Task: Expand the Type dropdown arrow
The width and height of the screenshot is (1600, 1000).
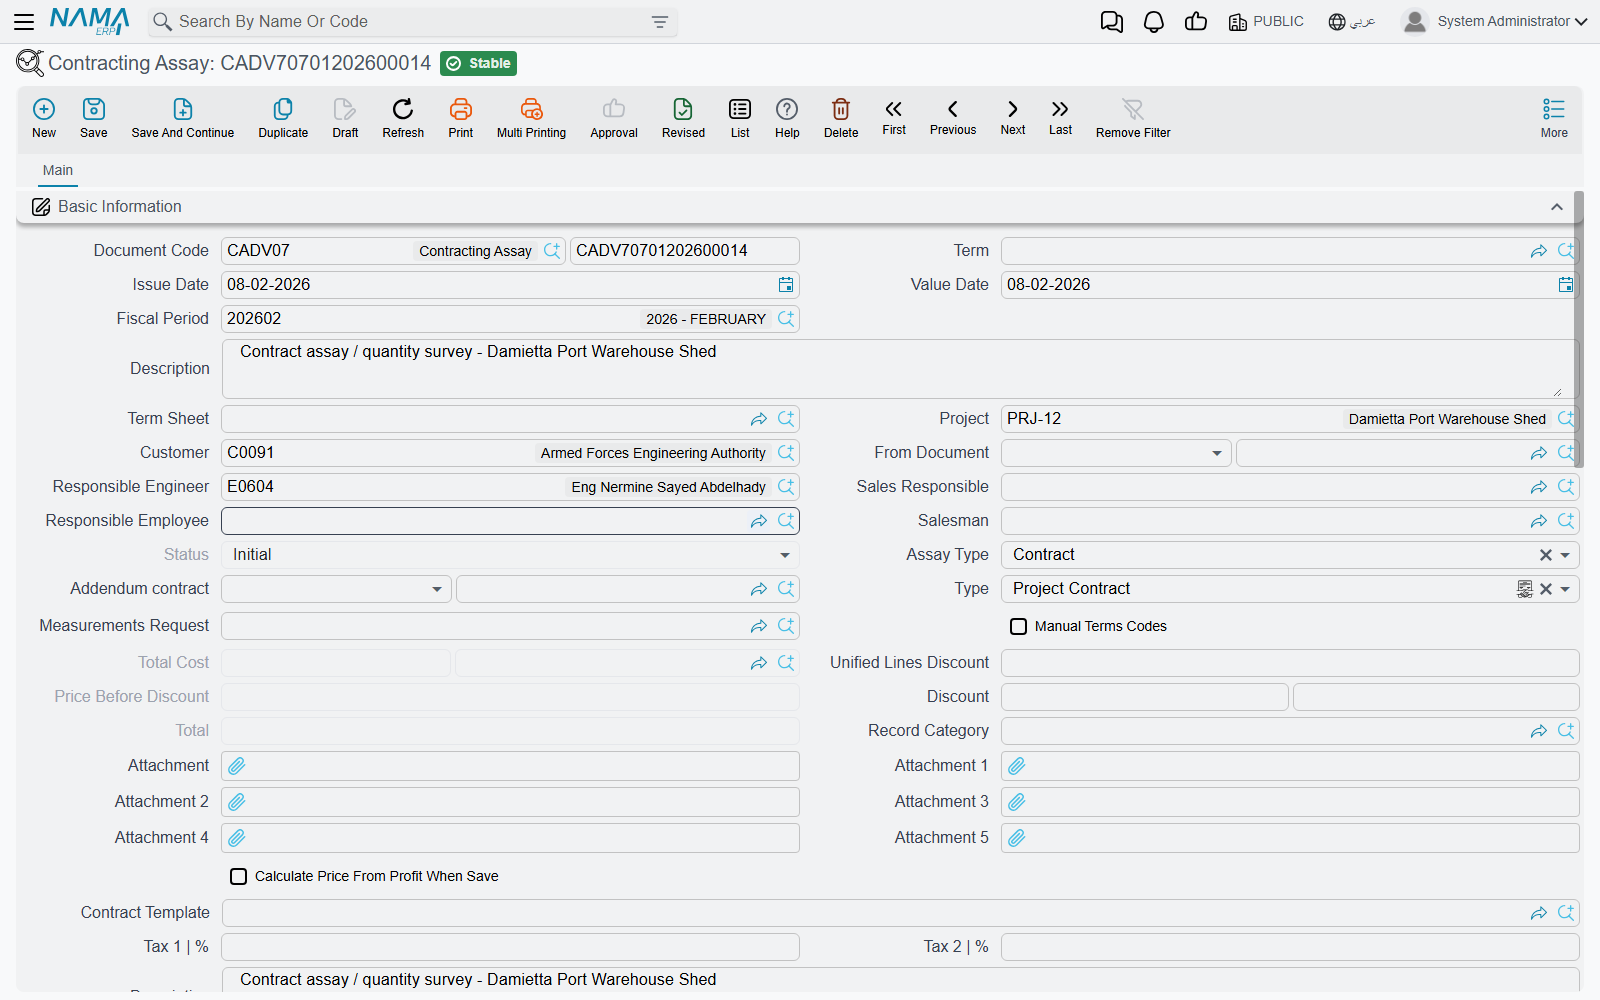Action: point(1565,589)
